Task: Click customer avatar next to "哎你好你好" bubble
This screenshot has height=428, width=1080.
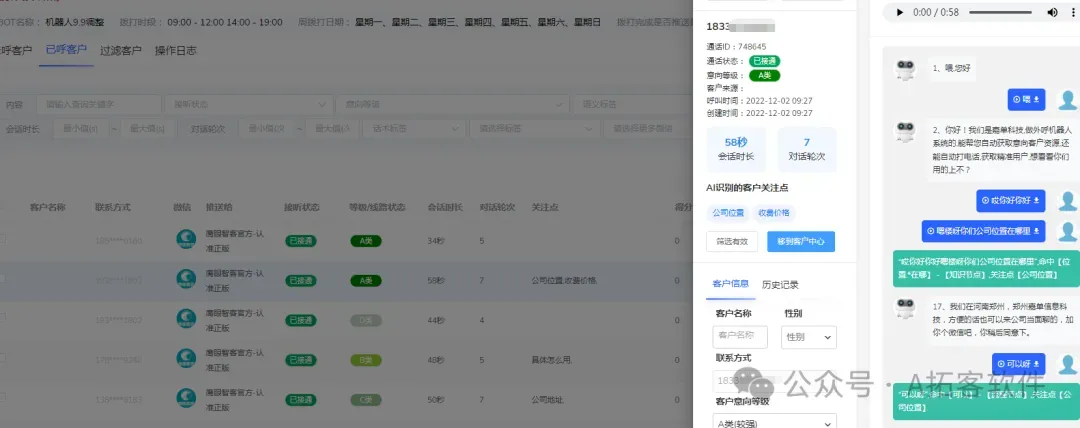Action: (x=1068, y=201)
